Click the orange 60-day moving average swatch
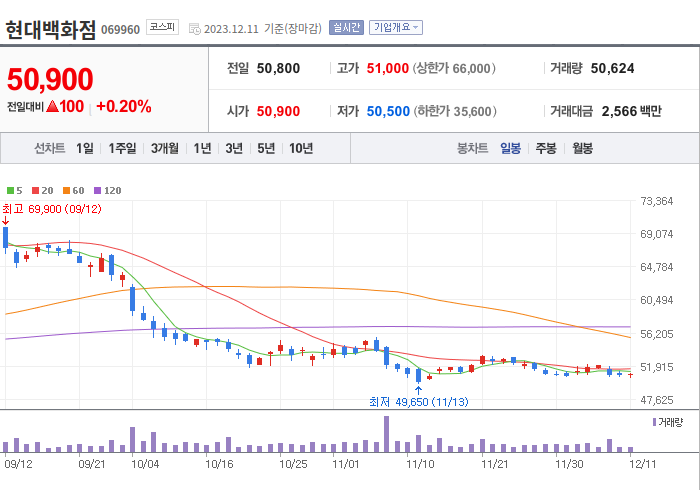The width and height of the screenshot is (700, 490). [67, 191]
